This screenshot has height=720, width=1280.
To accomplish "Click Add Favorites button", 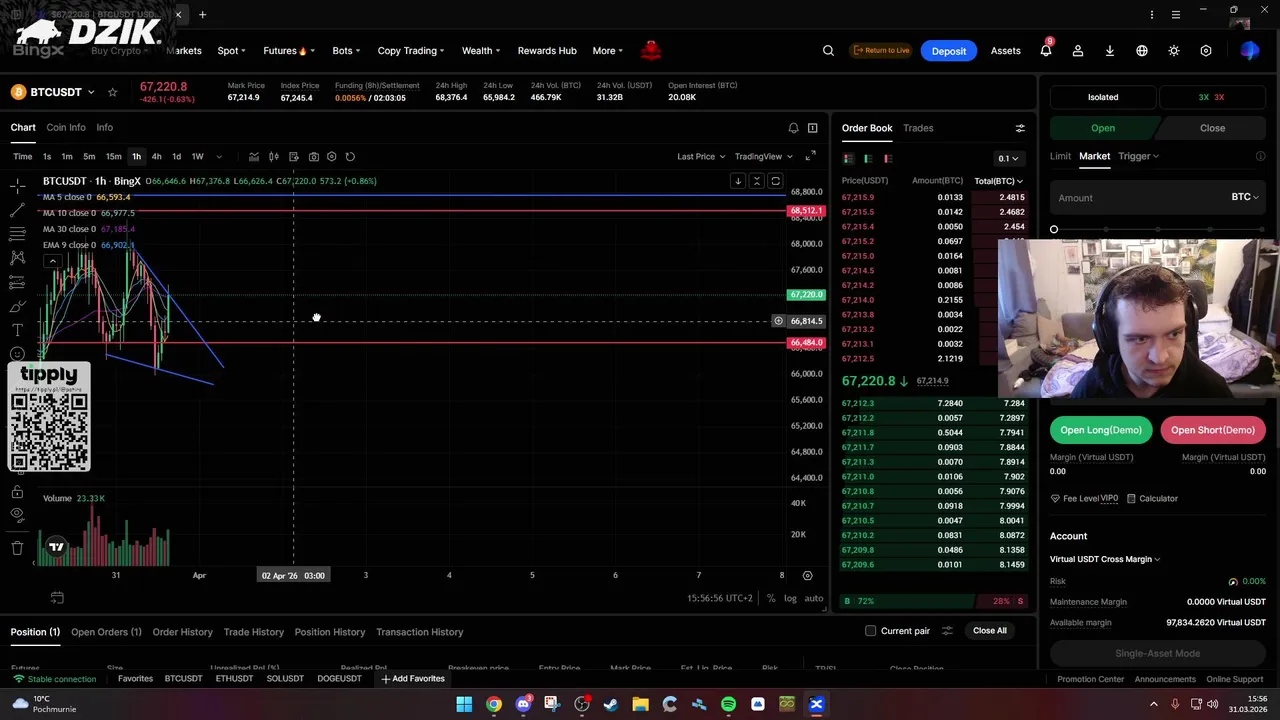I will click(412, 679).
